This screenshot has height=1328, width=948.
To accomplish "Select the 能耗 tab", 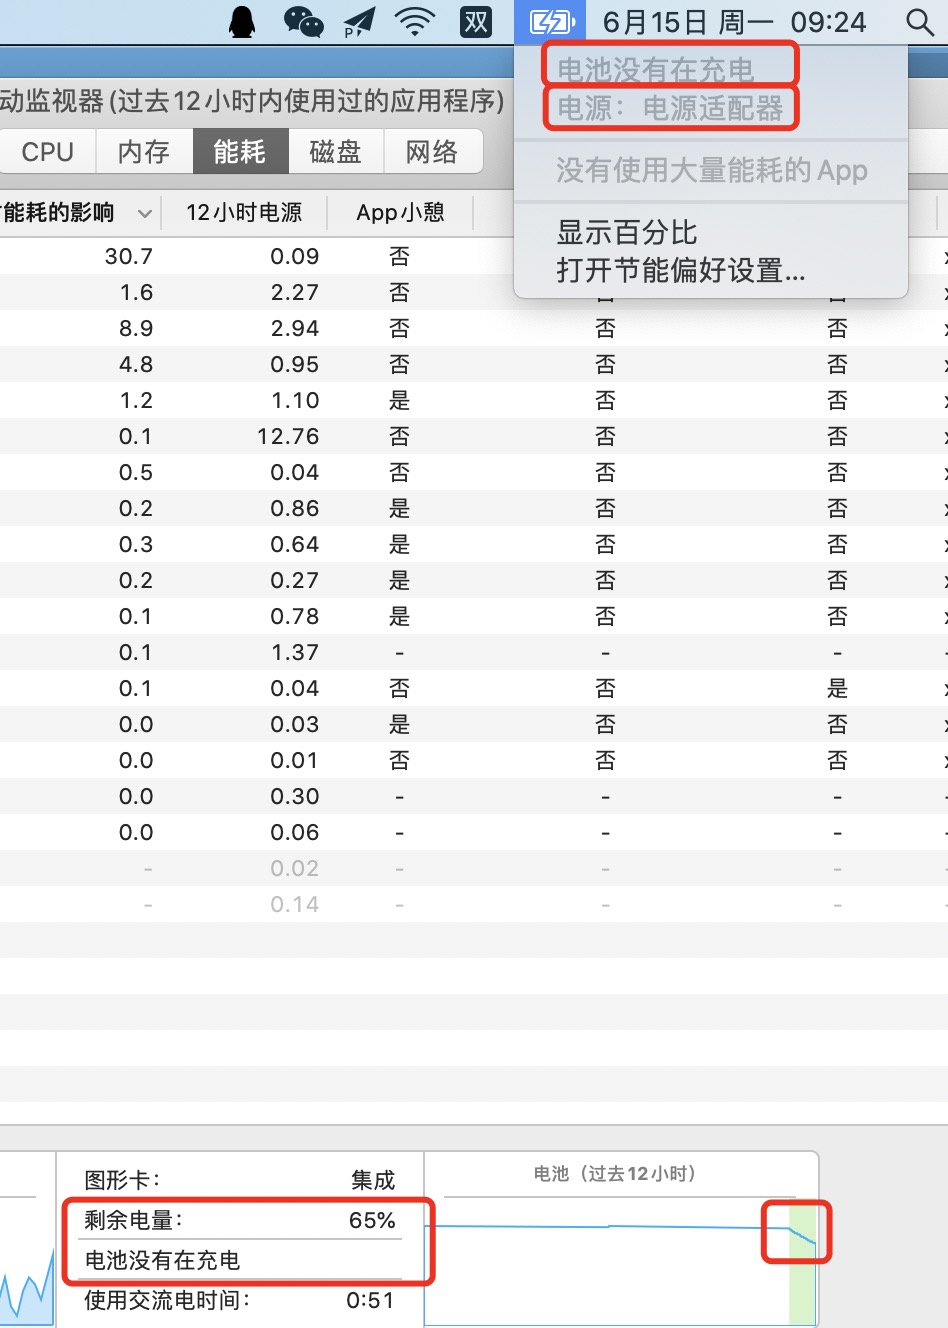I will coord(240,152).
